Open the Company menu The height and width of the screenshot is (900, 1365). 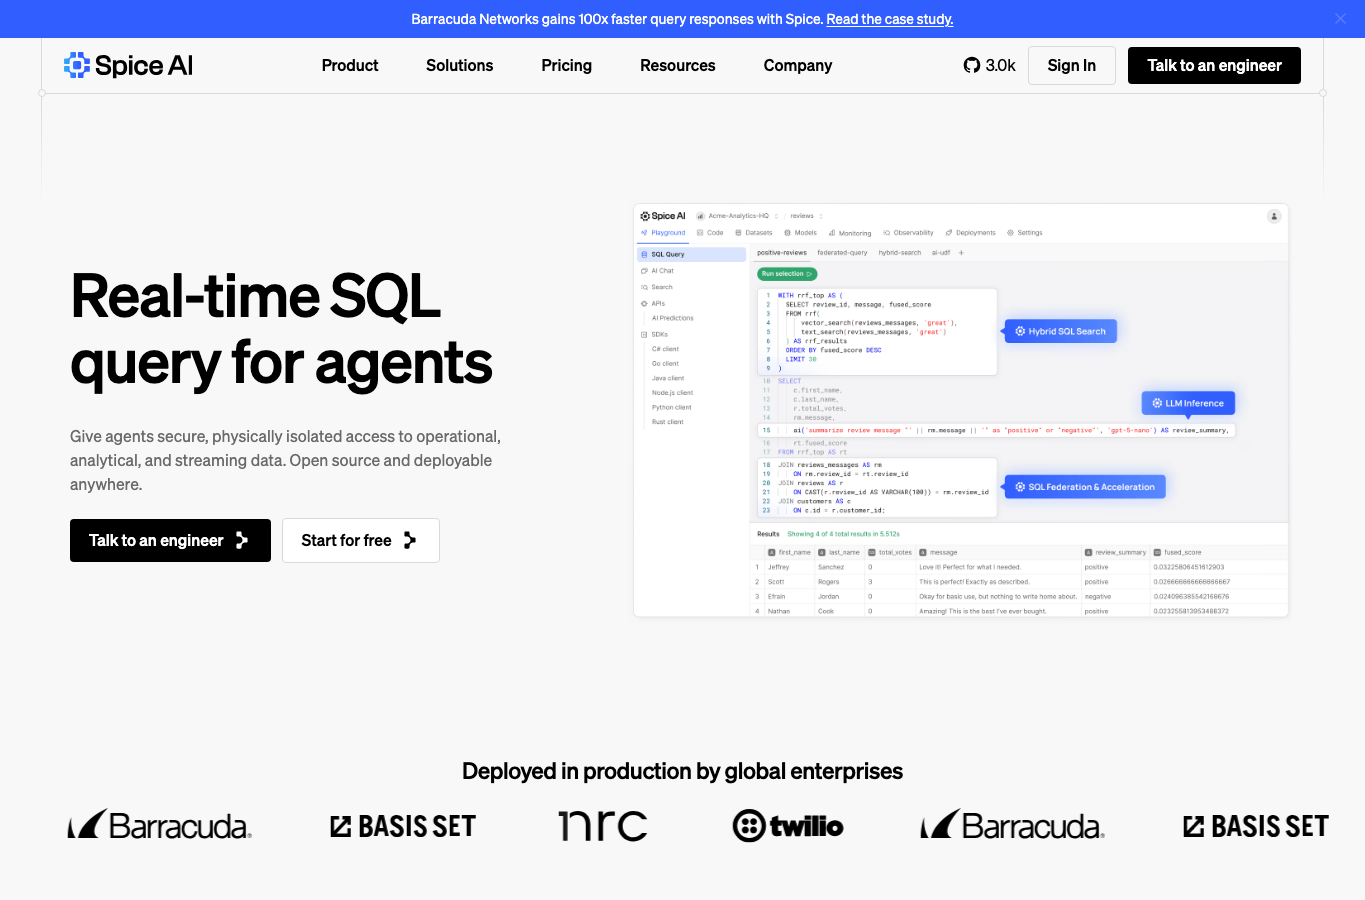point(798,65)
